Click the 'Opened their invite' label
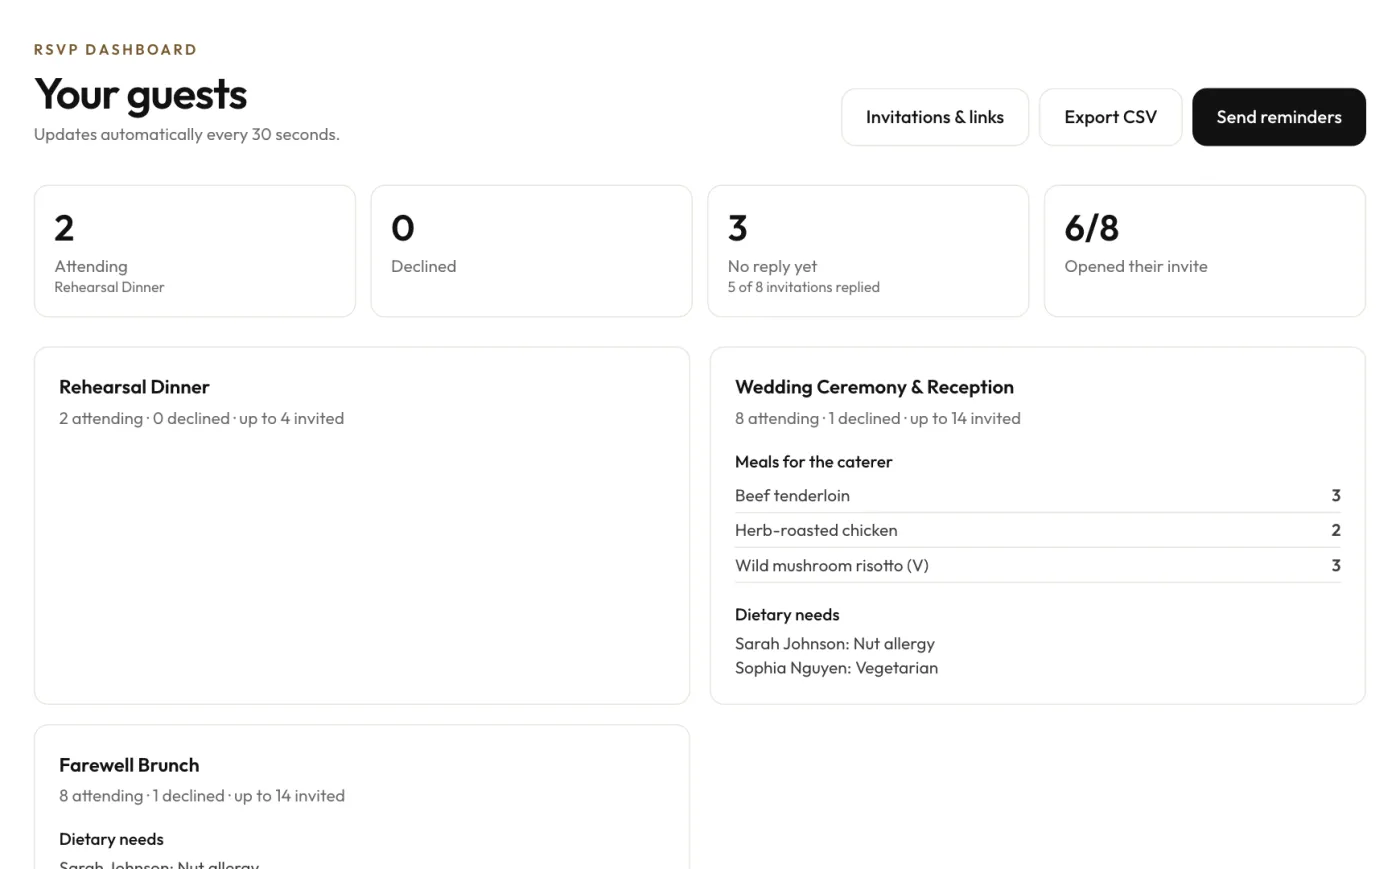This screenshot has width=1400, height=869. [1135, 266]
